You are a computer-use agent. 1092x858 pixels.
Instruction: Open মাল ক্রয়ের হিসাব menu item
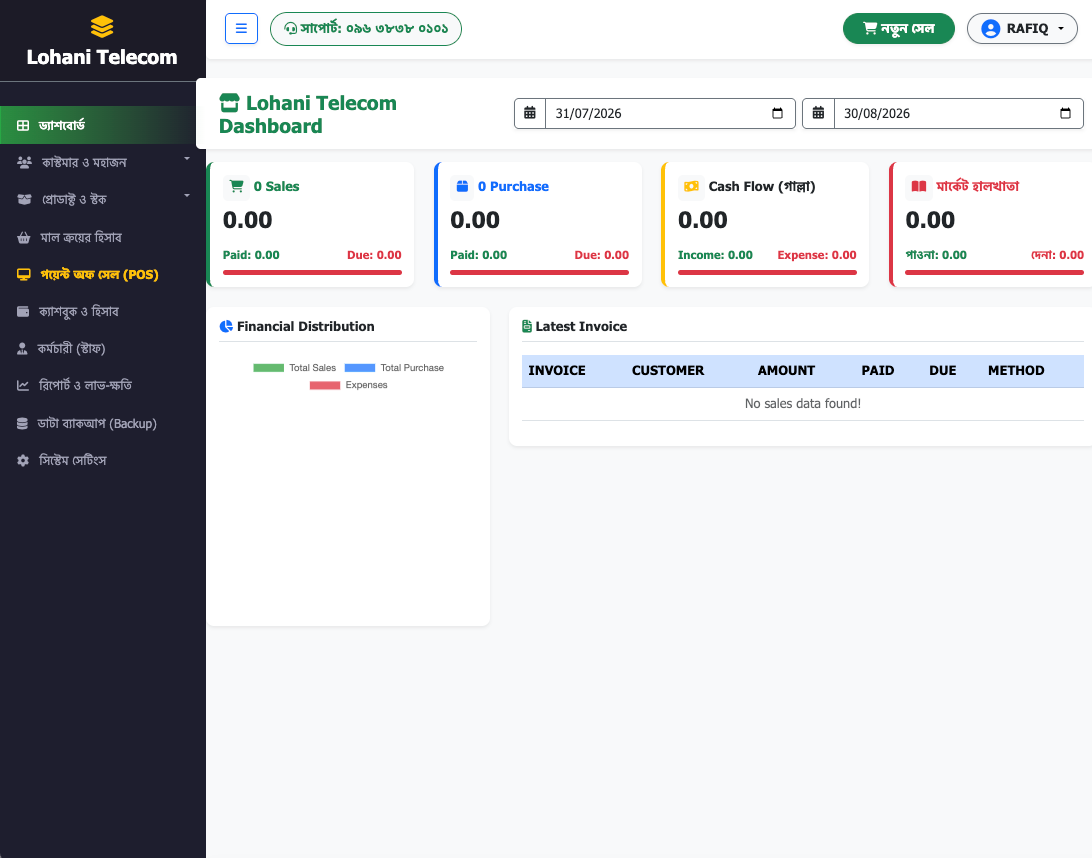98,237
